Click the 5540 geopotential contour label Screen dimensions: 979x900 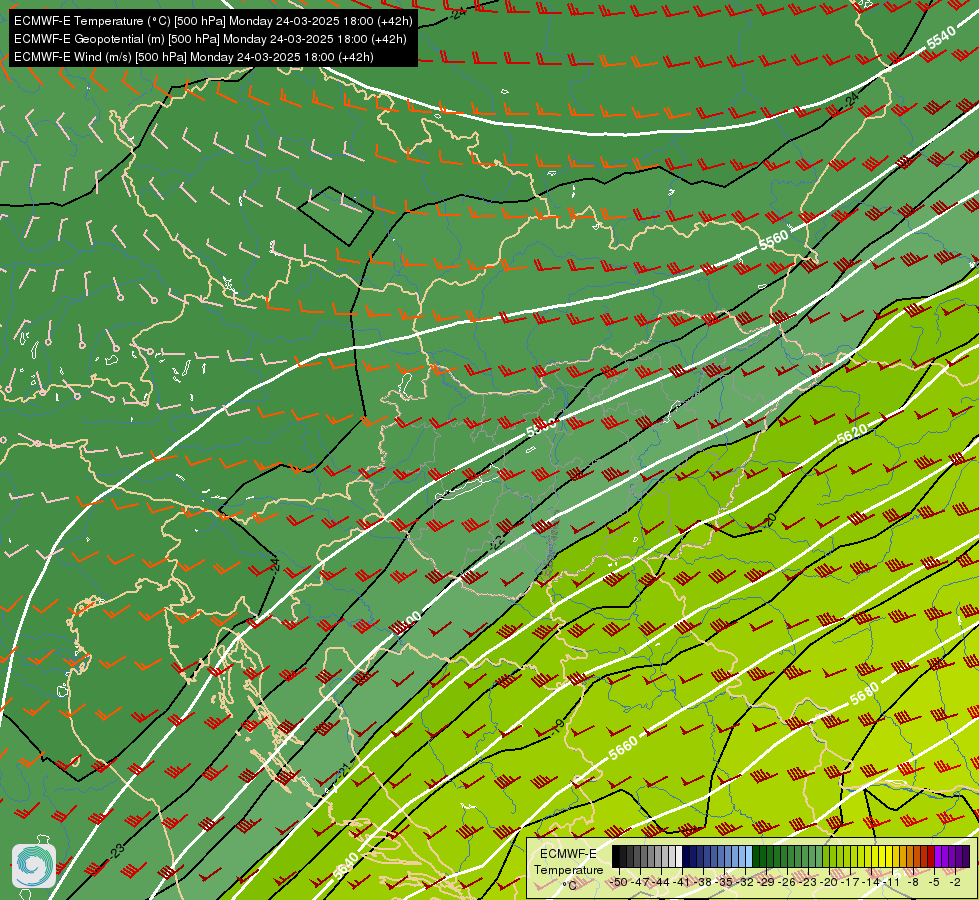coord(941,37)
